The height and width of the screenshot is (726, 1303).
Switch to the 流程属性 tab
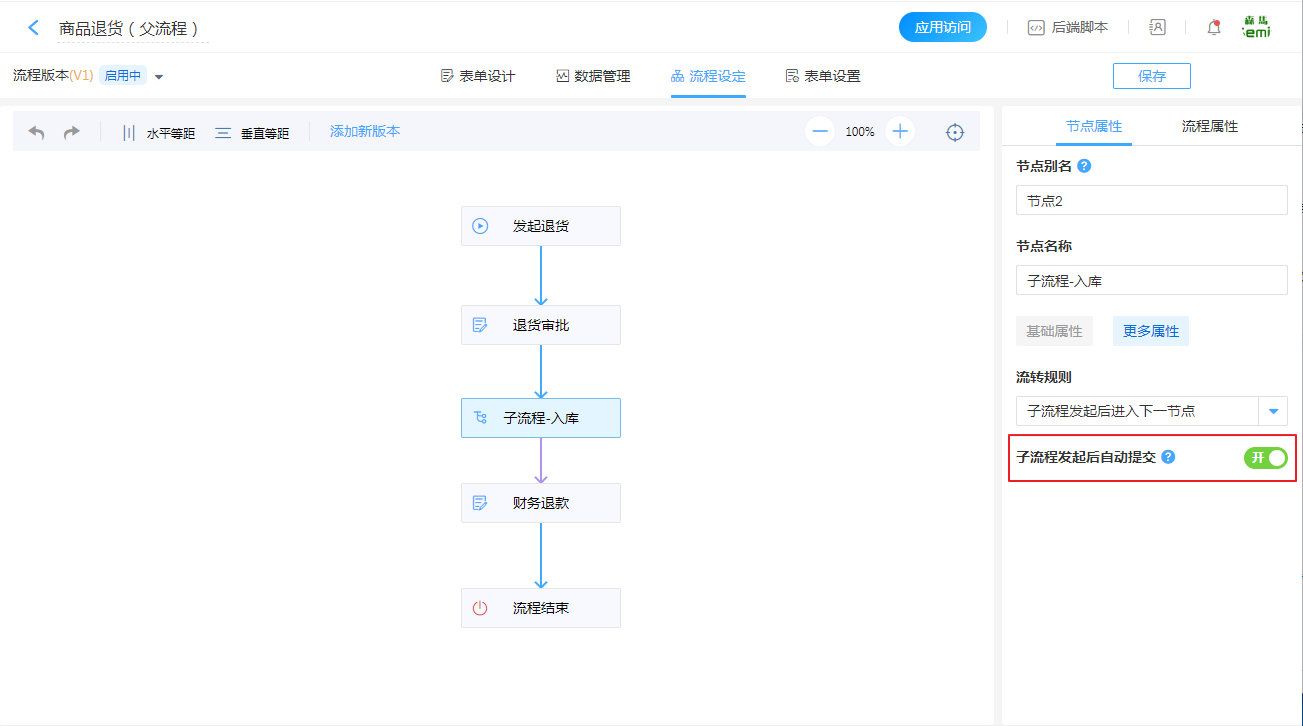(x=1209, y=126)
